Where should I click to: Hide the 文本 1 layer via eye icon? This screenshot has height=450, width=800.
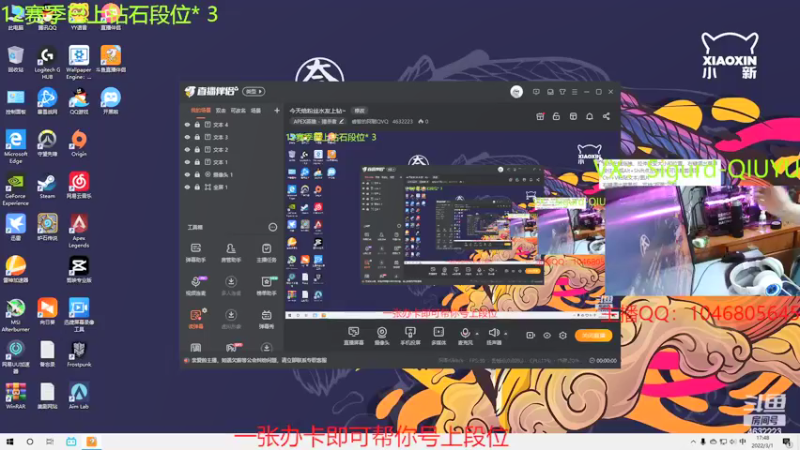[x=187, y=162]
